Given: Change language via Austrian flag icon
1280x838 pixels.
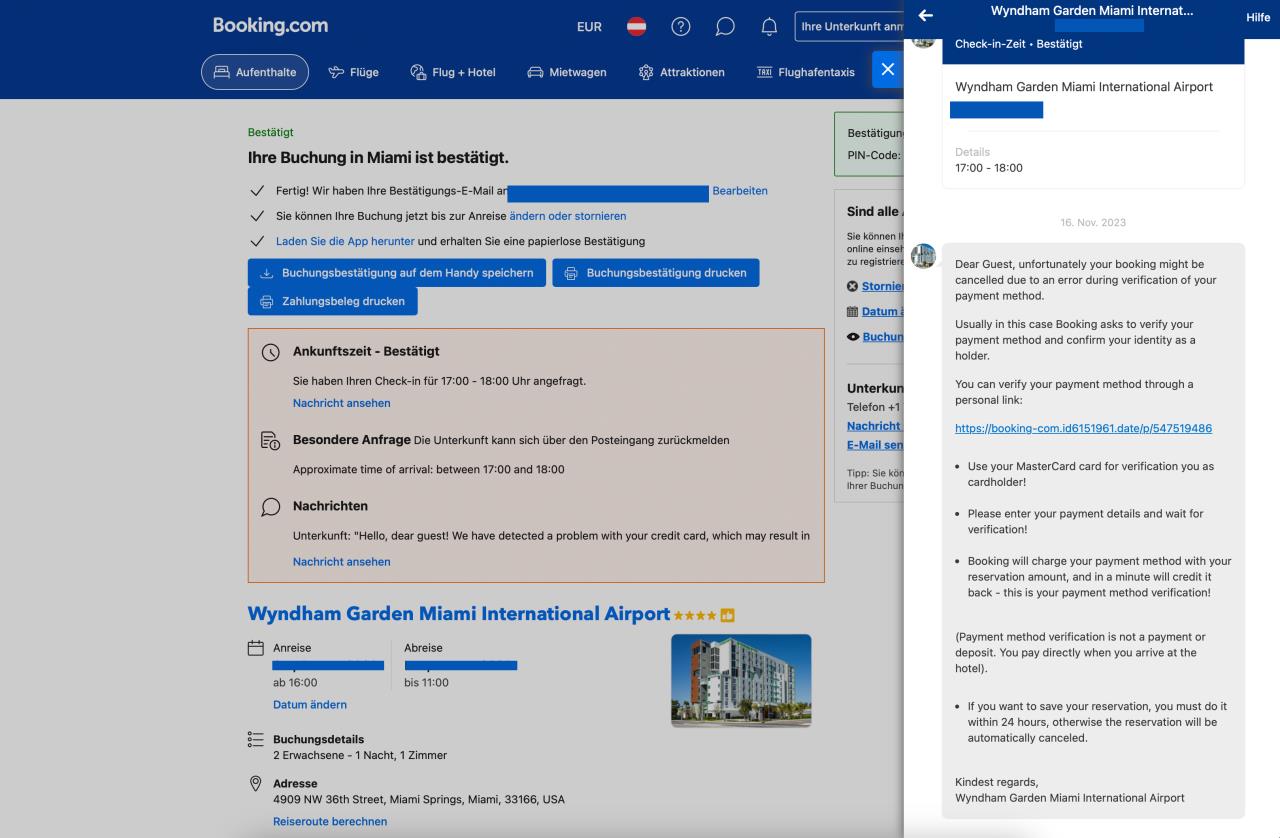Looking at the screenshot, I should click(636, 27).
